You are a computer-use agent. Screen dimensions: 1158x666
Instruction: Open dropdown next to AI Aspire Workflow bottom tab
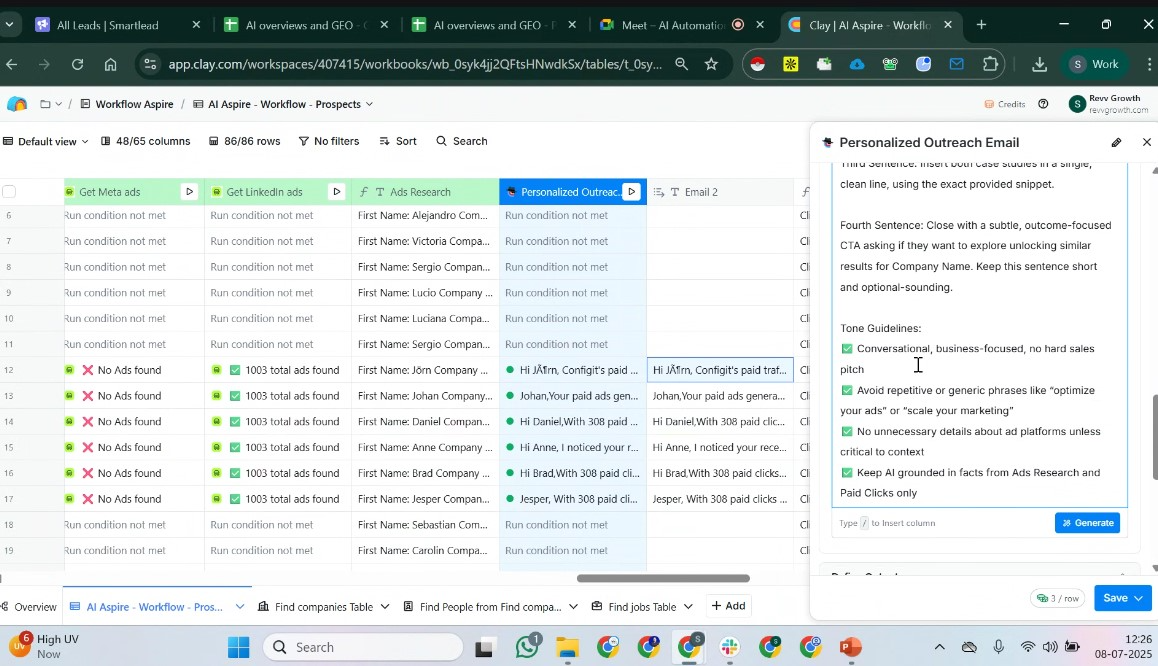239,607
